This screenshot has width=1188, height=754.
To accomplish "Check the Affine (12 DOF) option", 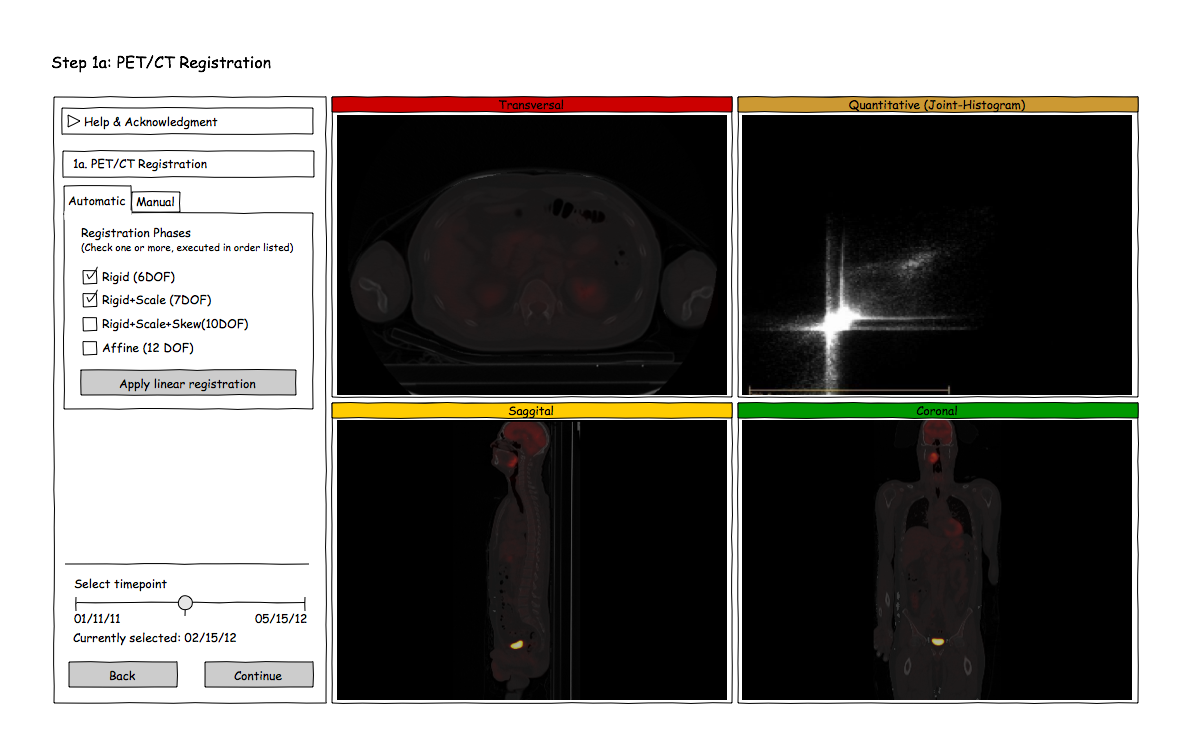I will point(90,348).
